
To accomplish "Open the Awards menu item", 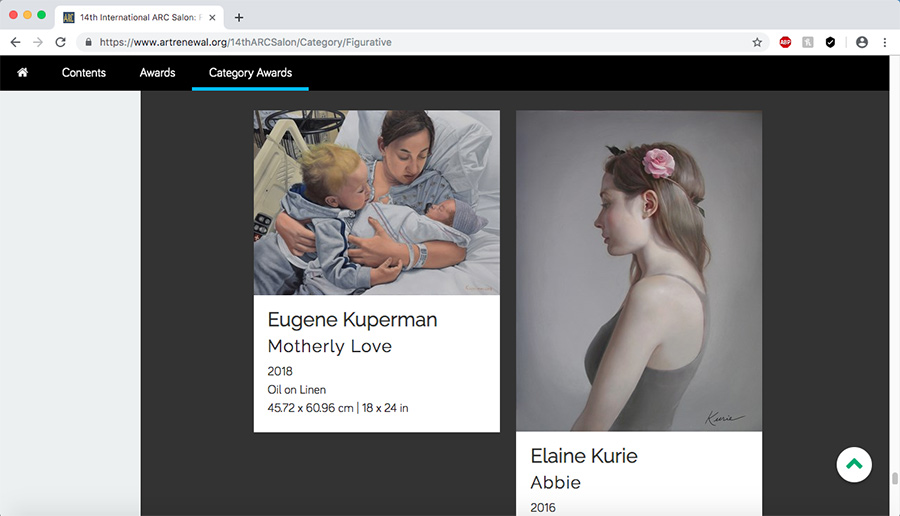I will [157, 72].
